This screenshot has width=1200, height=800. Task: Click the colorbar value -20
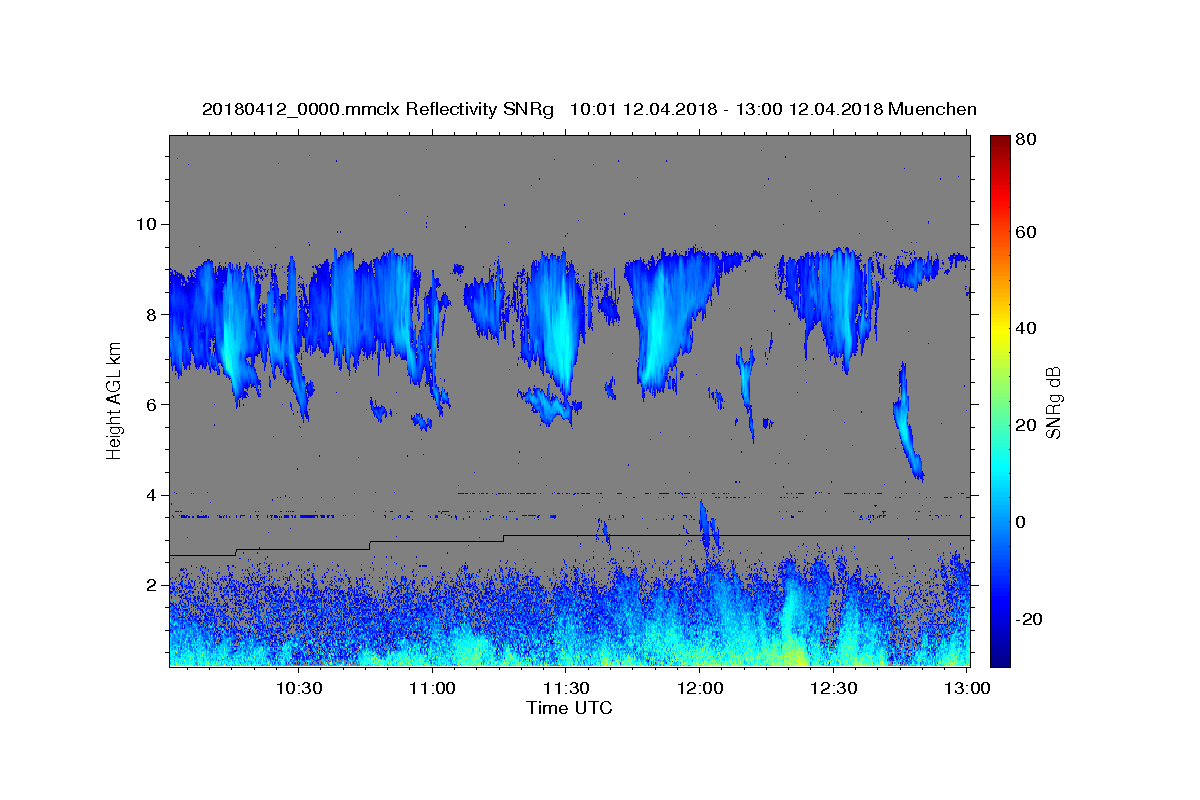(1029, 619)
